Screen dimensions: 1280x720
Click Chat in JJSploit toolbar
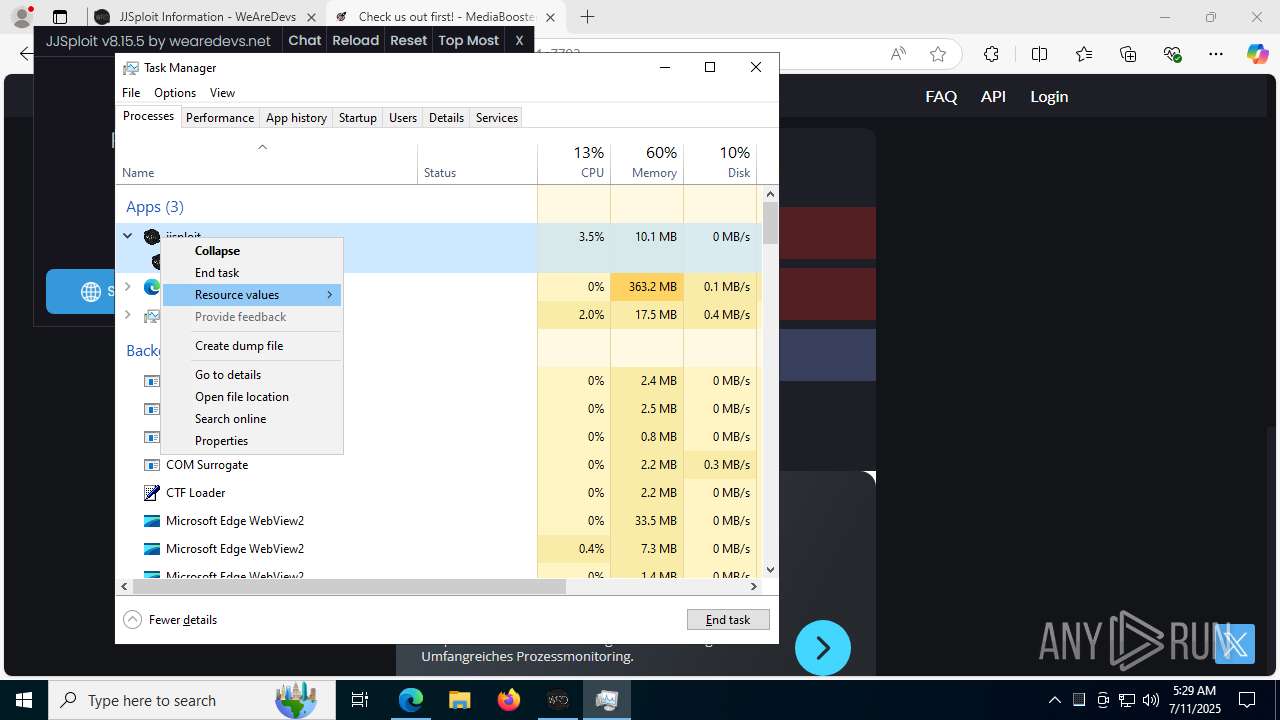tap(305, 40)
